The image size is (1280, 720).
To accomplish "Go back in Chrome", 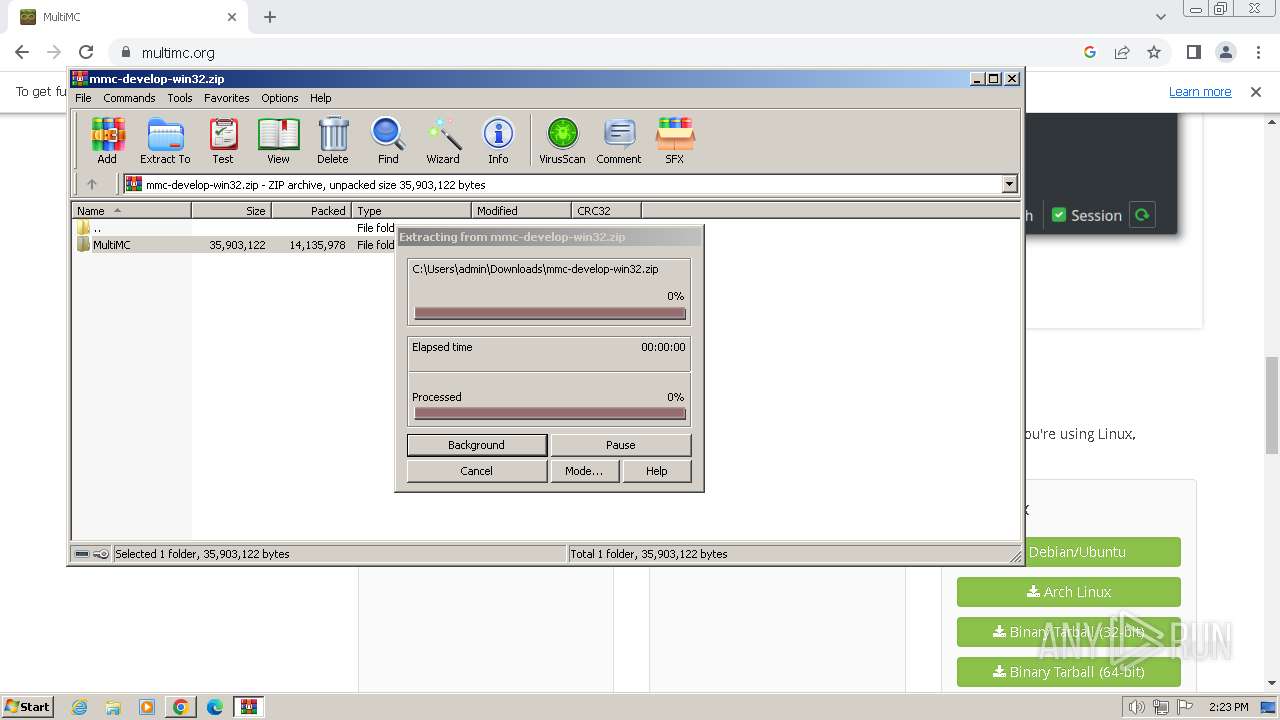I will [22, 52].
